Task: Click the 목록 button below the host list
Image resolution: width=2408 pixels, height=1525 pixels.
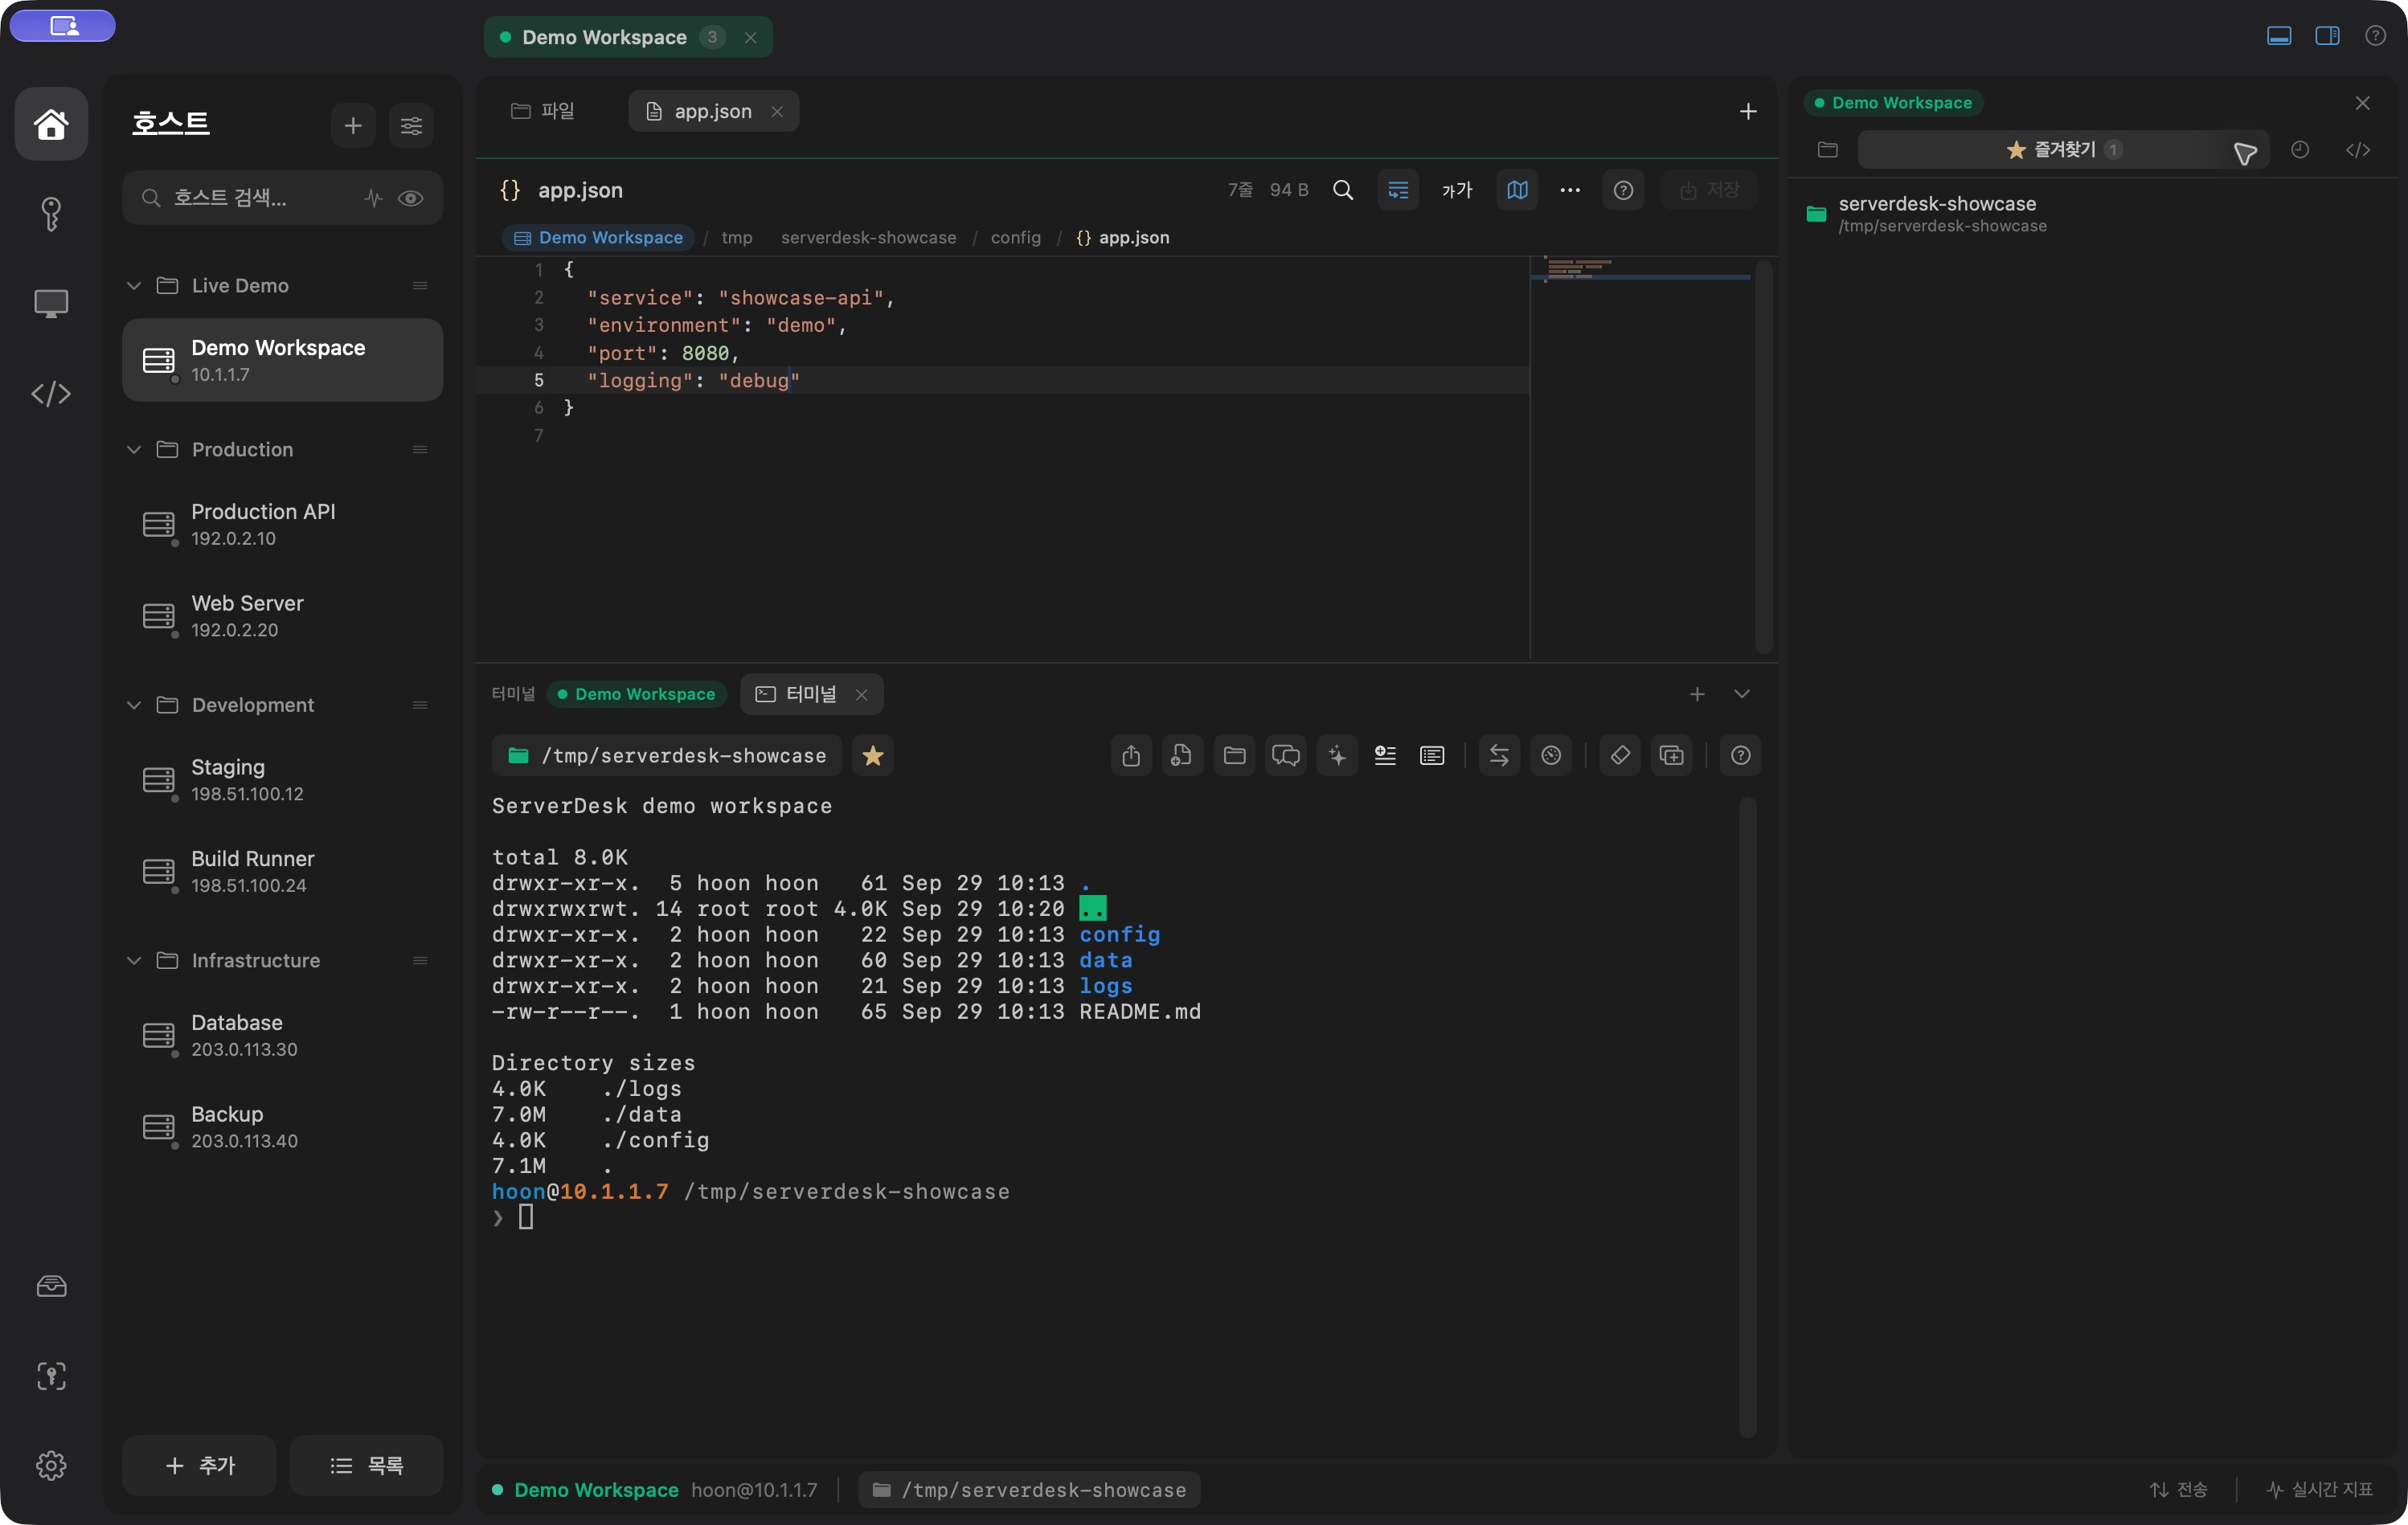Action: tap(366, 1466)
